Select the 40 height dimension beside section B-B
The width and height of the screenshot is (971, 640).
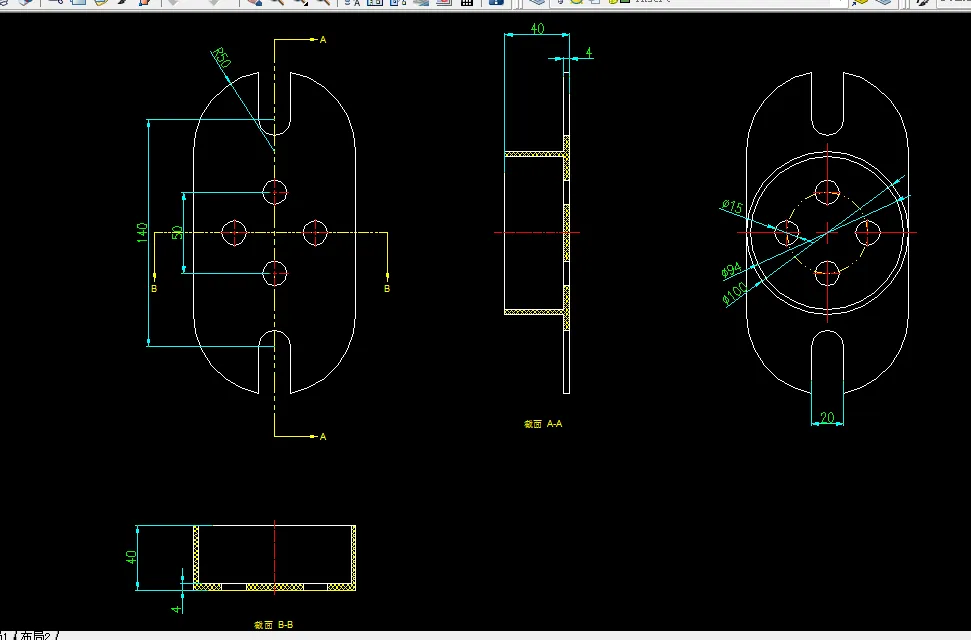131,557
